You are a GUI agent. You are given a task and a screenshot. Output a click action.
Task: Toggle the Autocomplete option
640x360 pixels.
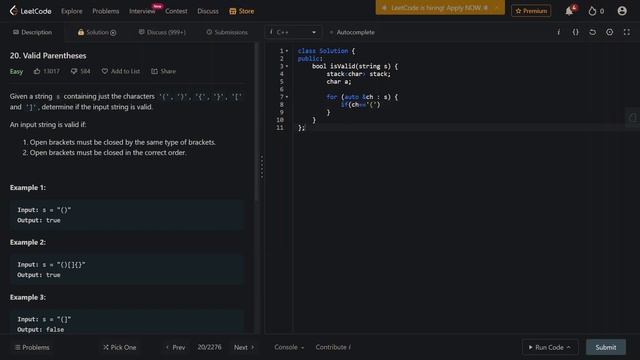coord(352,32)
